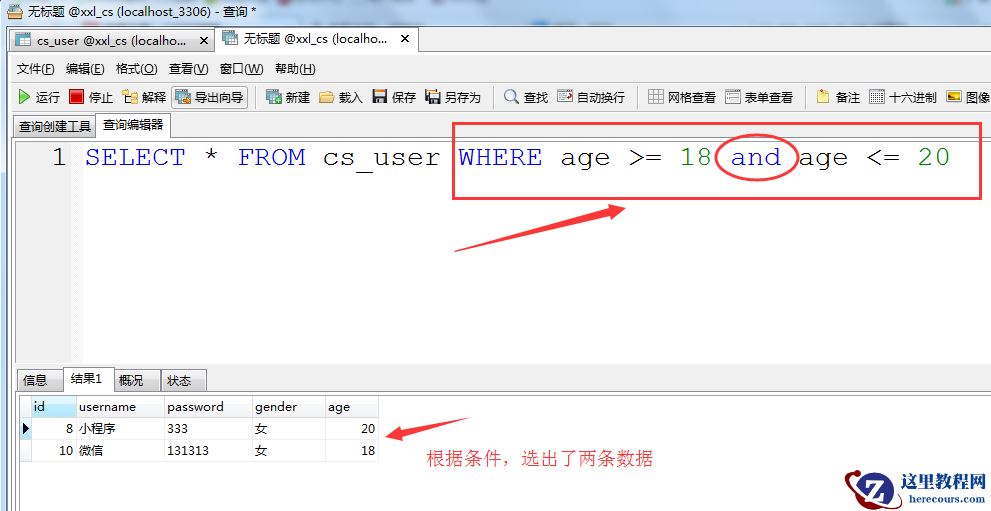
Task: Switch to Query Builder (查询创建工具) tab
Action: click(x=54, y=126)
